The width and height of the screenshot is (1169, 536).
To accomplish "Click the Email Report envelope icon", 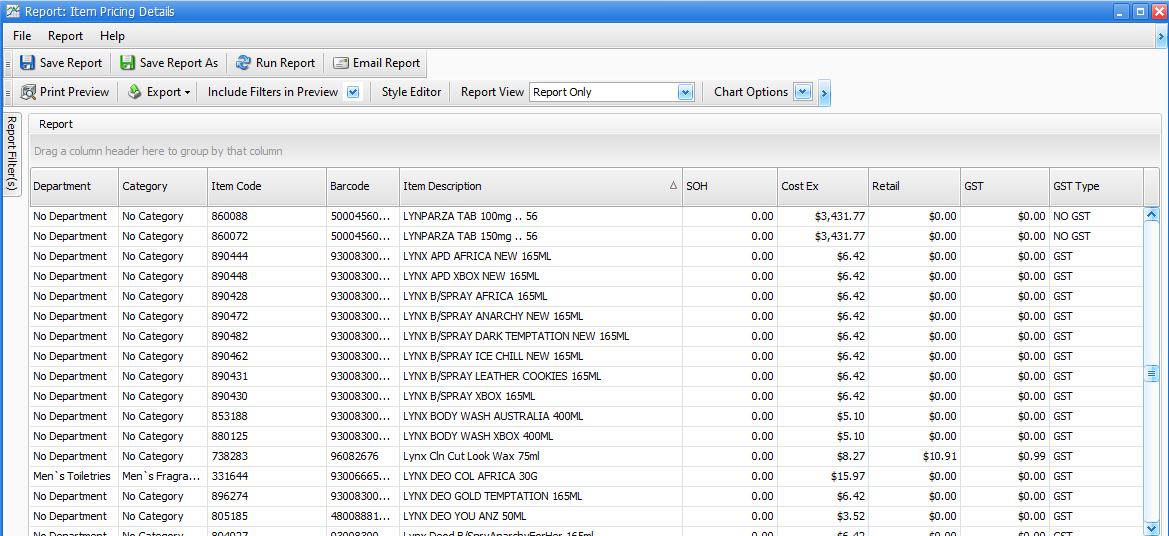I will [x=341, y=63].
